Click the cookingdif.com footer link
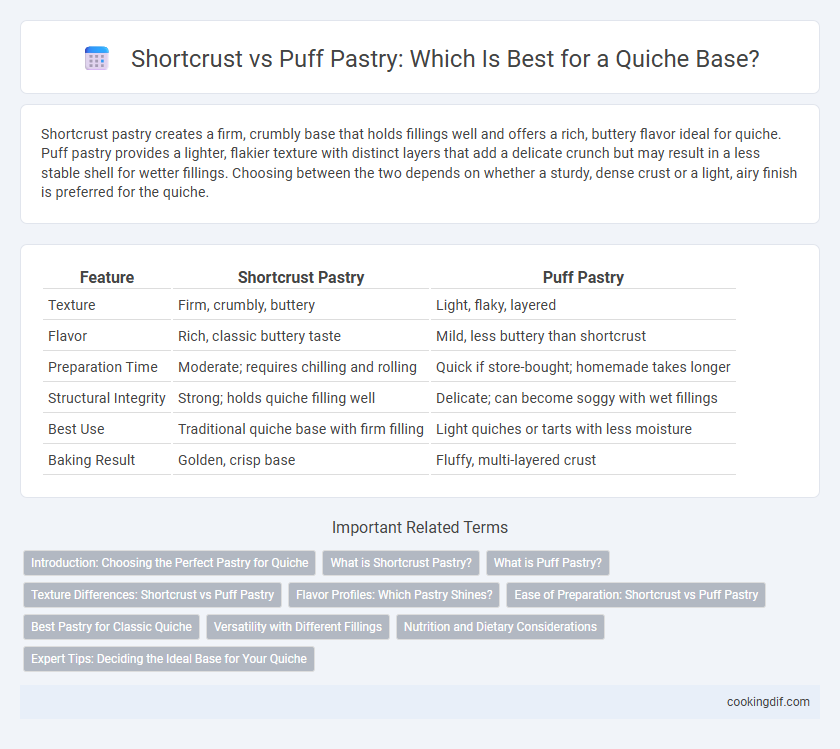 (768, 702)
